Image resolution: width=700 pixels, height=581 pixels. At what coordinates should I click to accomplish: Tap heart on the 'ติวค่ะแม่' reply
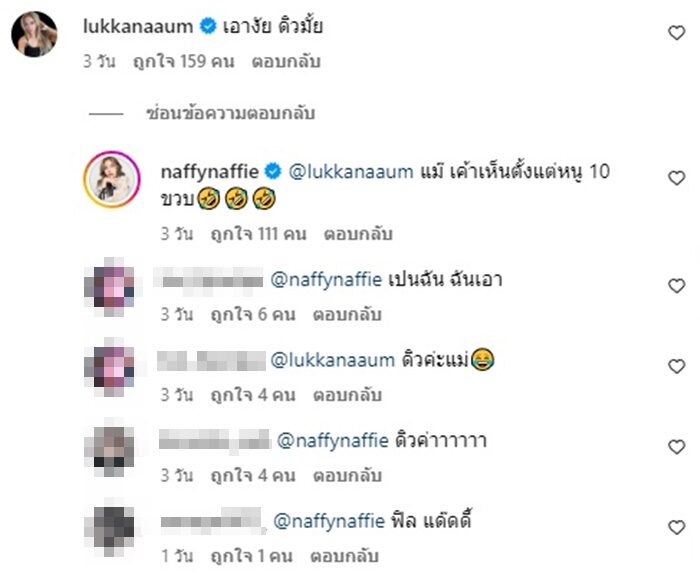pyautogui.click(x=676, y=366)
